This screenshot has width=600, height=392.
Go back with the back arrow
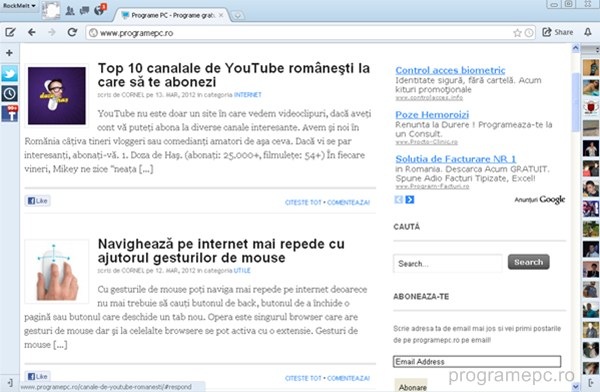pos(32,33)
